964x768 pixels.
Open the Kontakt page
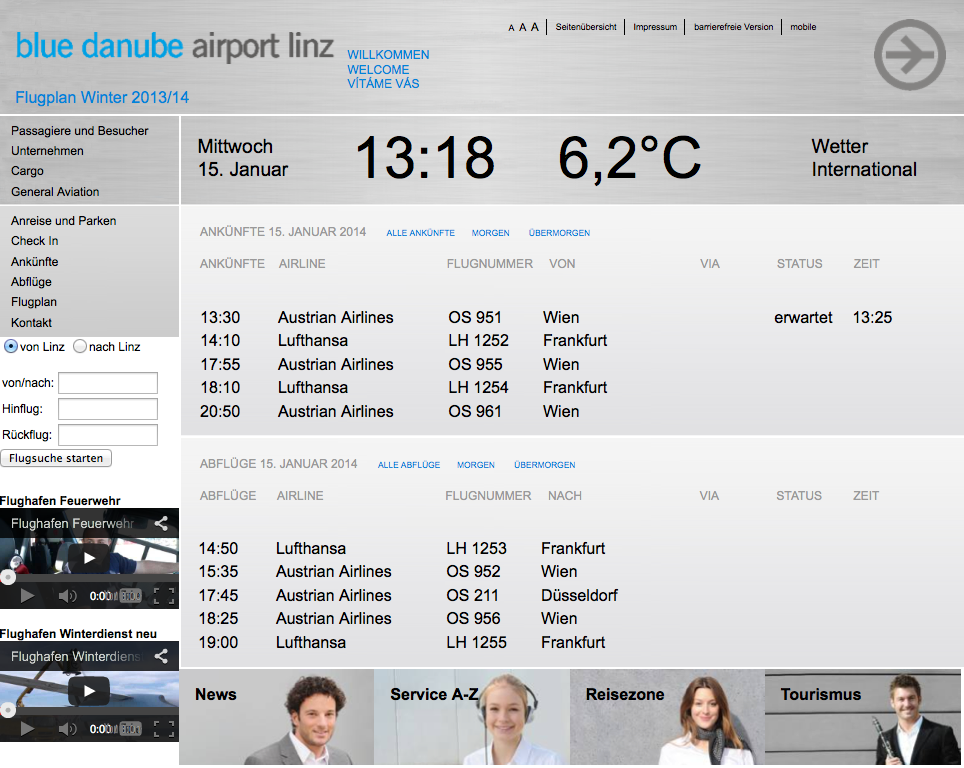tap(31, 323)
